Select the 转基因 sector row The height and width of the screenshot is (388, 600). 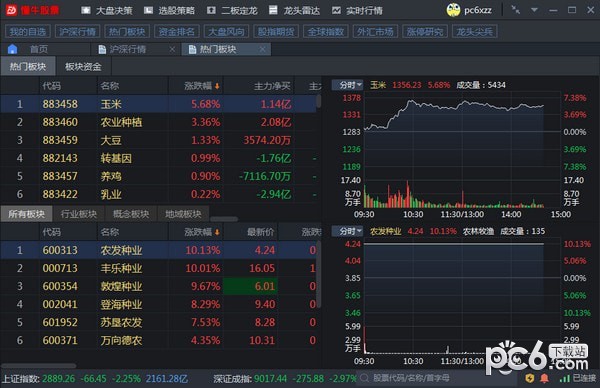point(158,158)
